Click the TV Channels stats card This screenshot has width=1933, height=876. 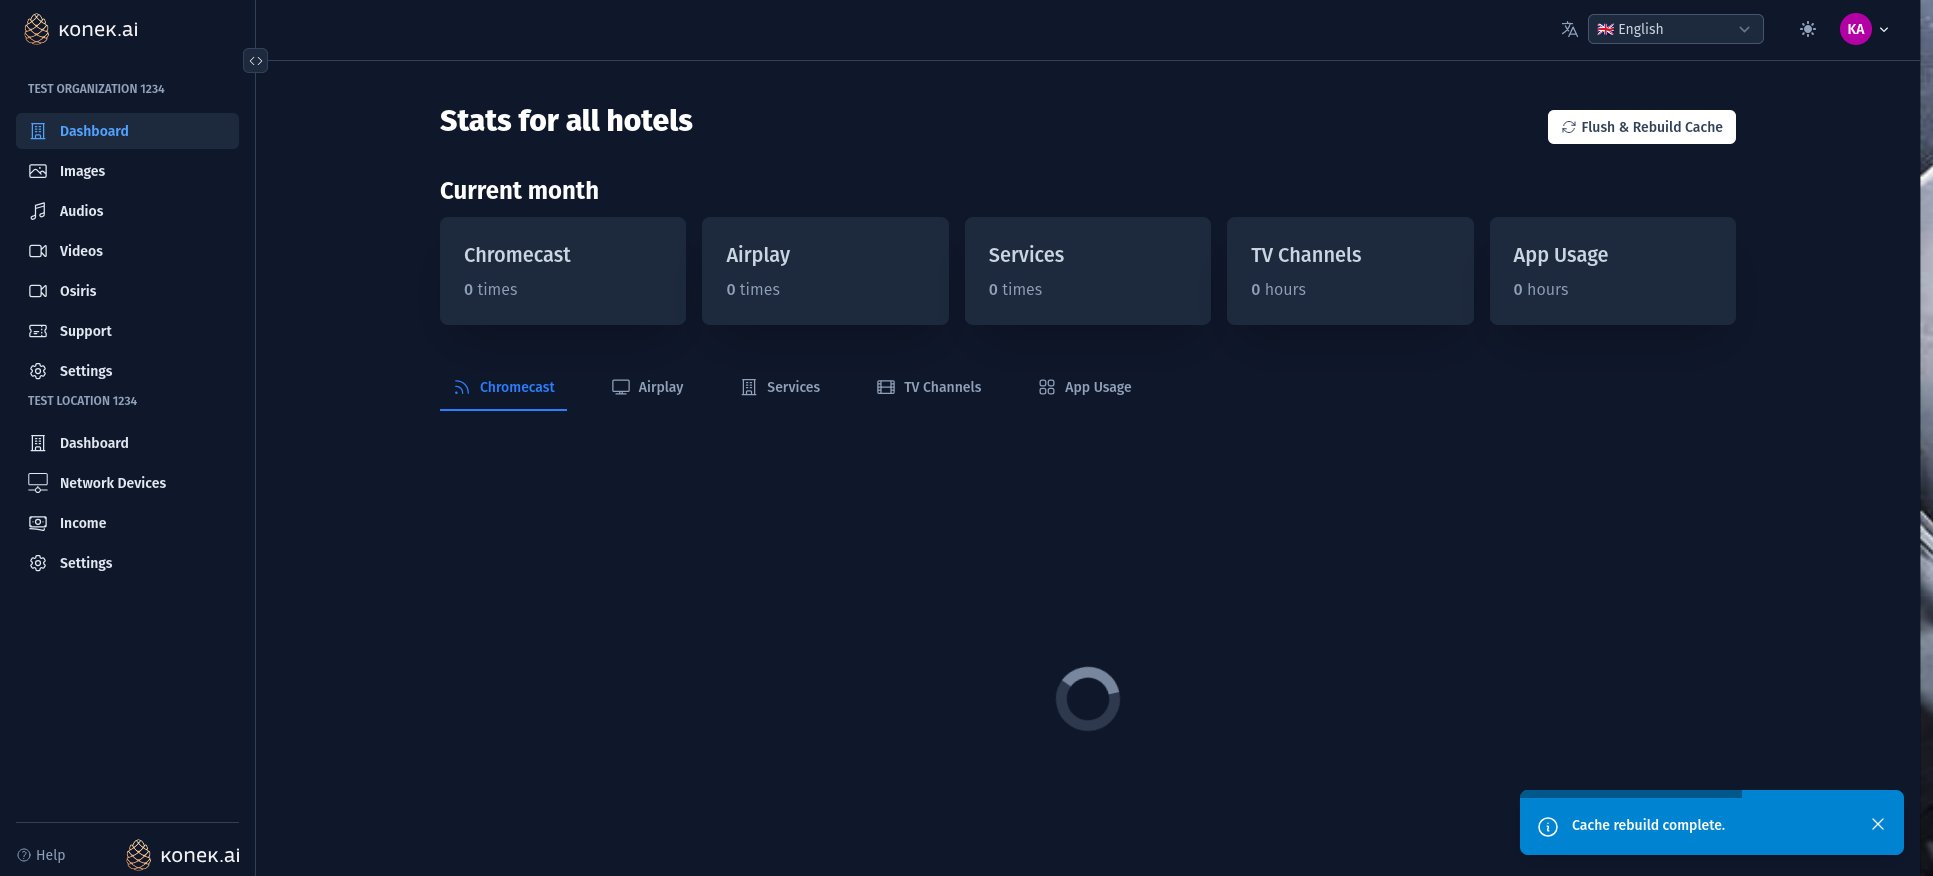[1350, 271]
